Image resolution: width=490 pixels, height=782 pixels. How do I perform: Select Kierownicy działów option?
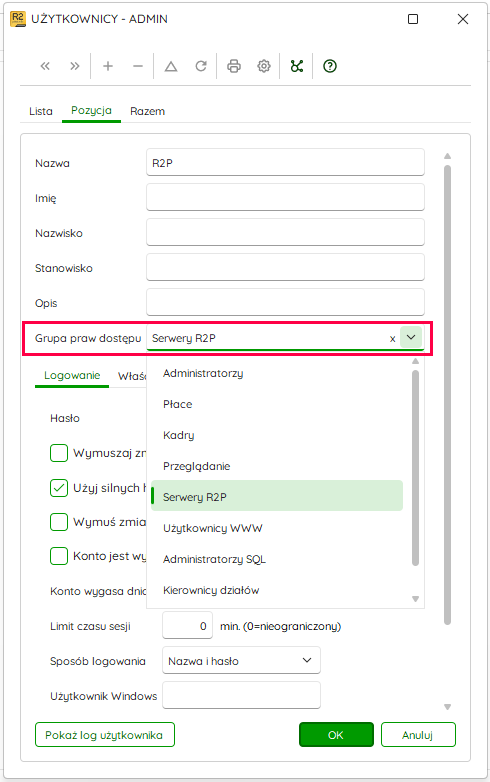point(277,590)
